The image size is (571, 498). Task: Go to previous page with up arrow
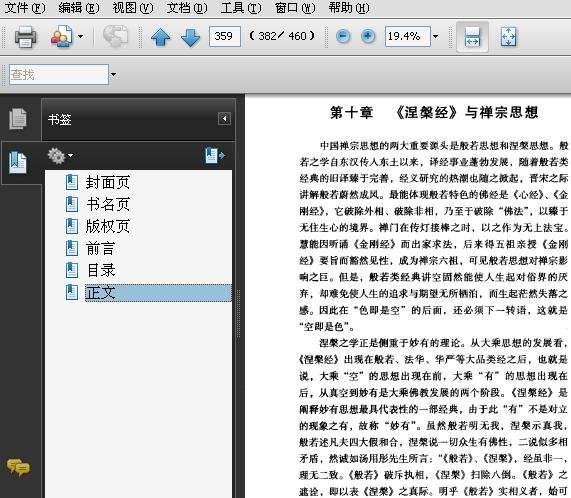pos(161,37)
